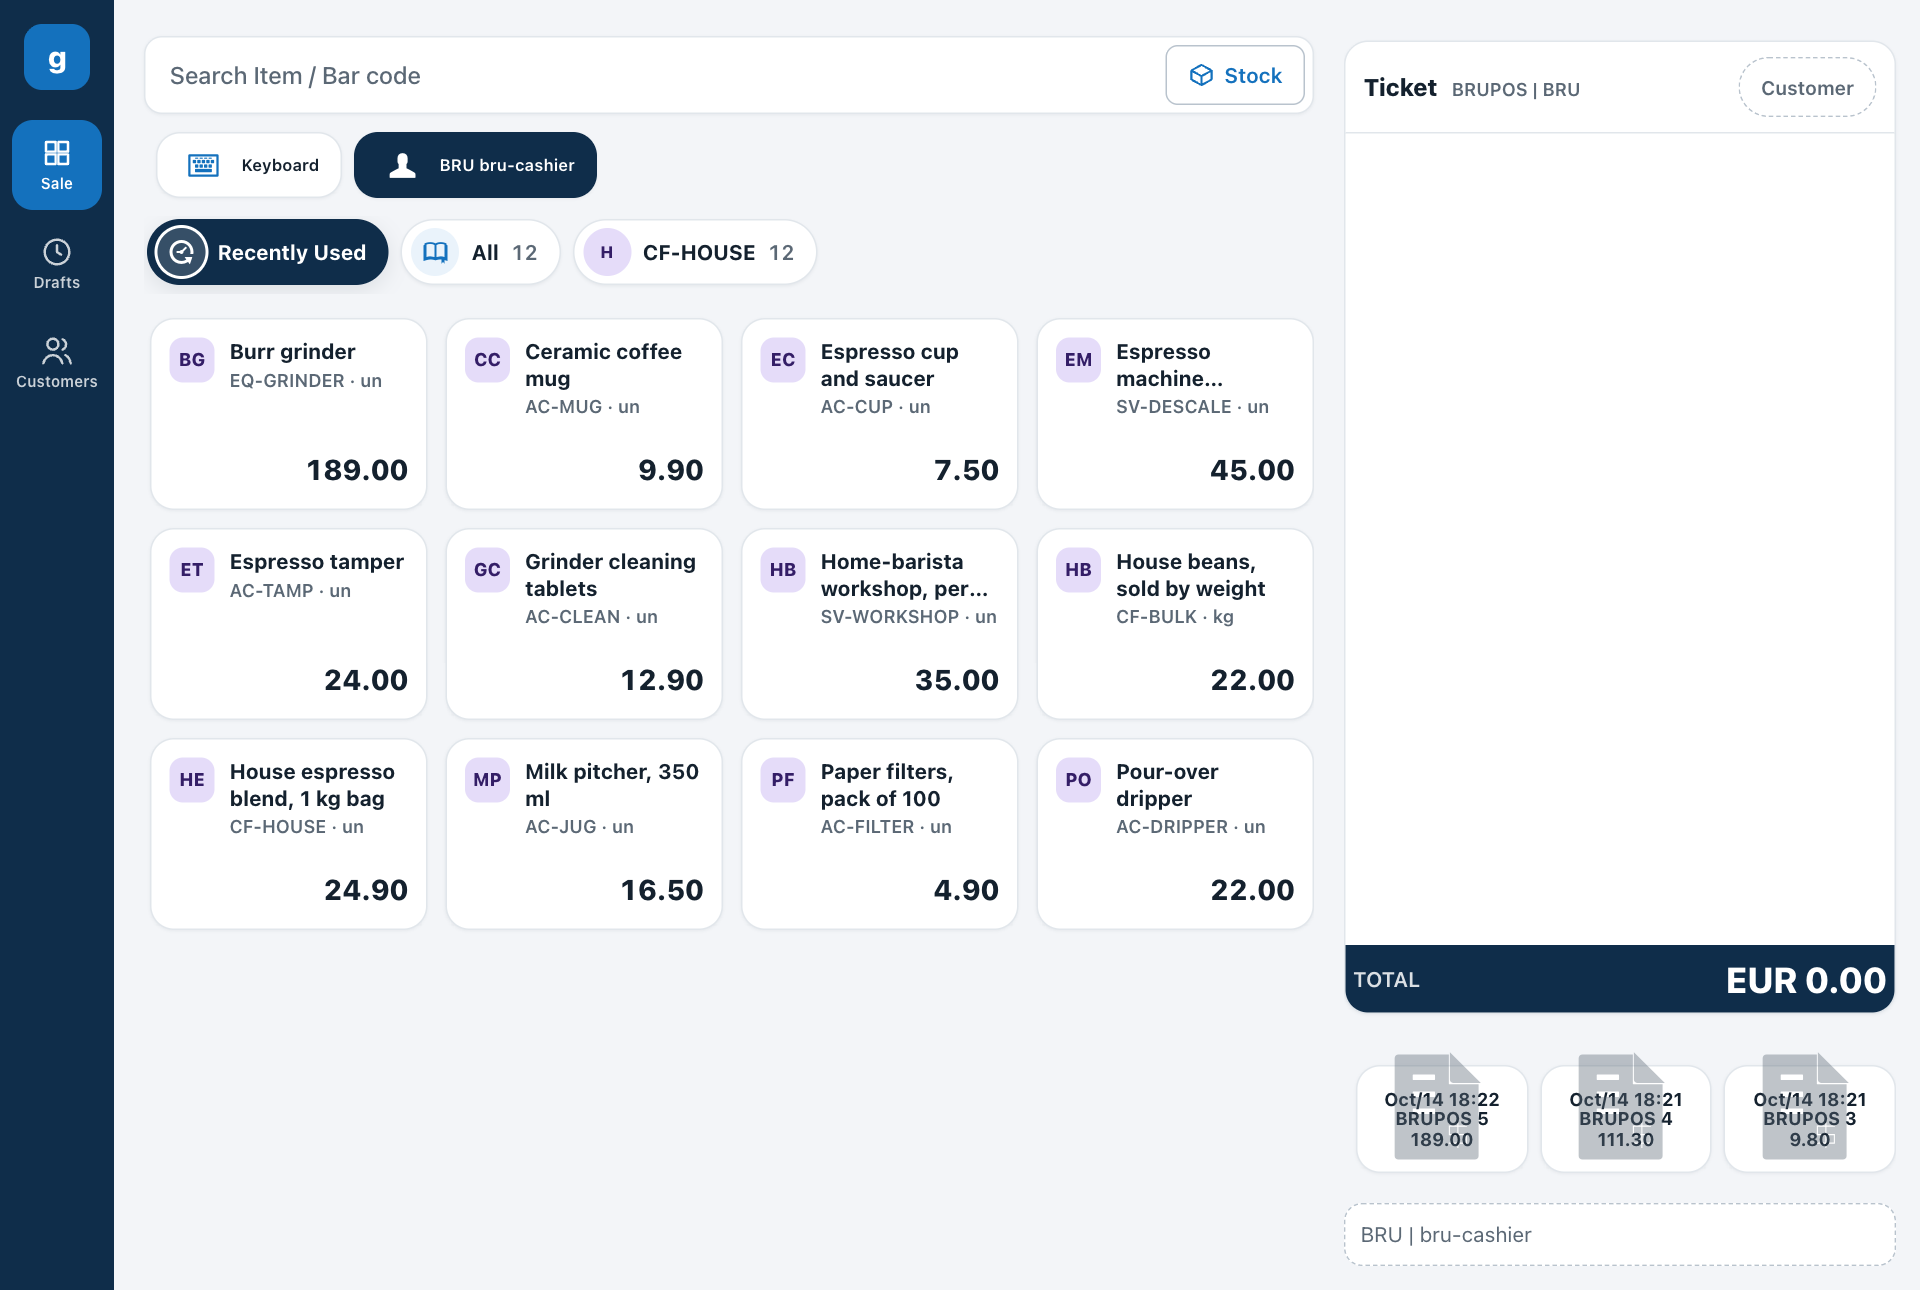Click the EM badge icon
The height and width of the screenshot is (1290, 1920).
[x=1078, y=360]
